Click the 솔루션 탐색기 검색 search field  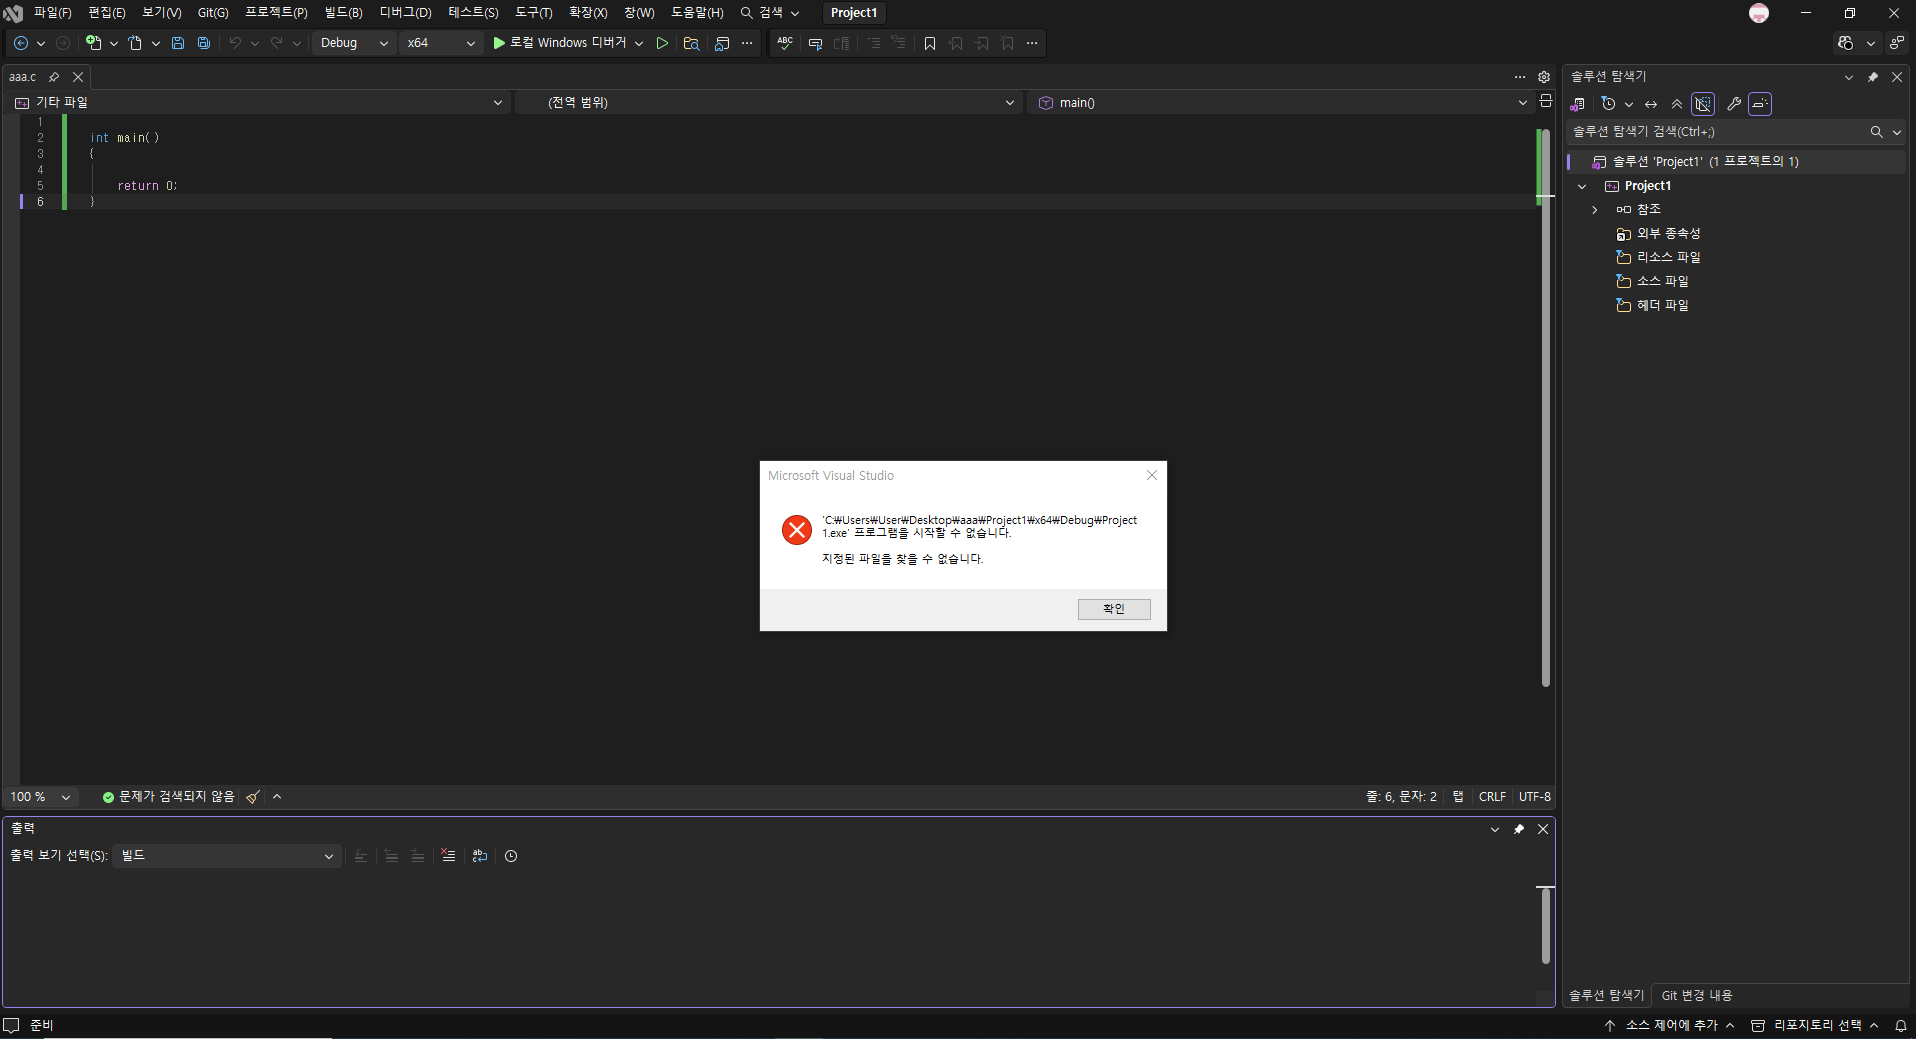(1715, 132)
